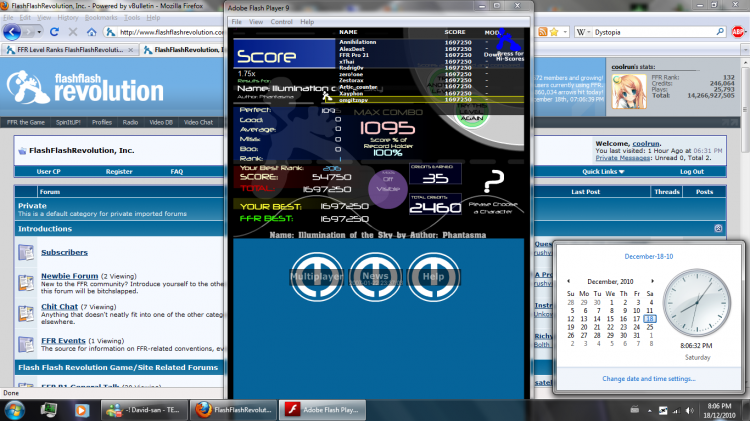Click the Newbie Forum icon
The height and width of the screenshot is (421, 750).
tap(26, 283)
